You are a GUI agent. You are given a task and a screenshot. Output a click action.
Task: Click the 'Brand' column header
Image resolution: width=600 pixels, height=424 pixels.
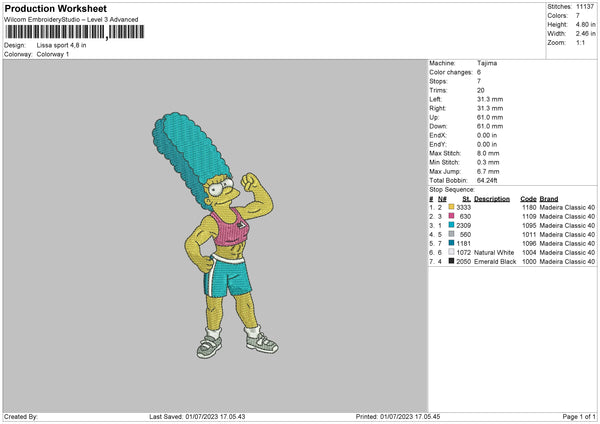coord(549,199)
